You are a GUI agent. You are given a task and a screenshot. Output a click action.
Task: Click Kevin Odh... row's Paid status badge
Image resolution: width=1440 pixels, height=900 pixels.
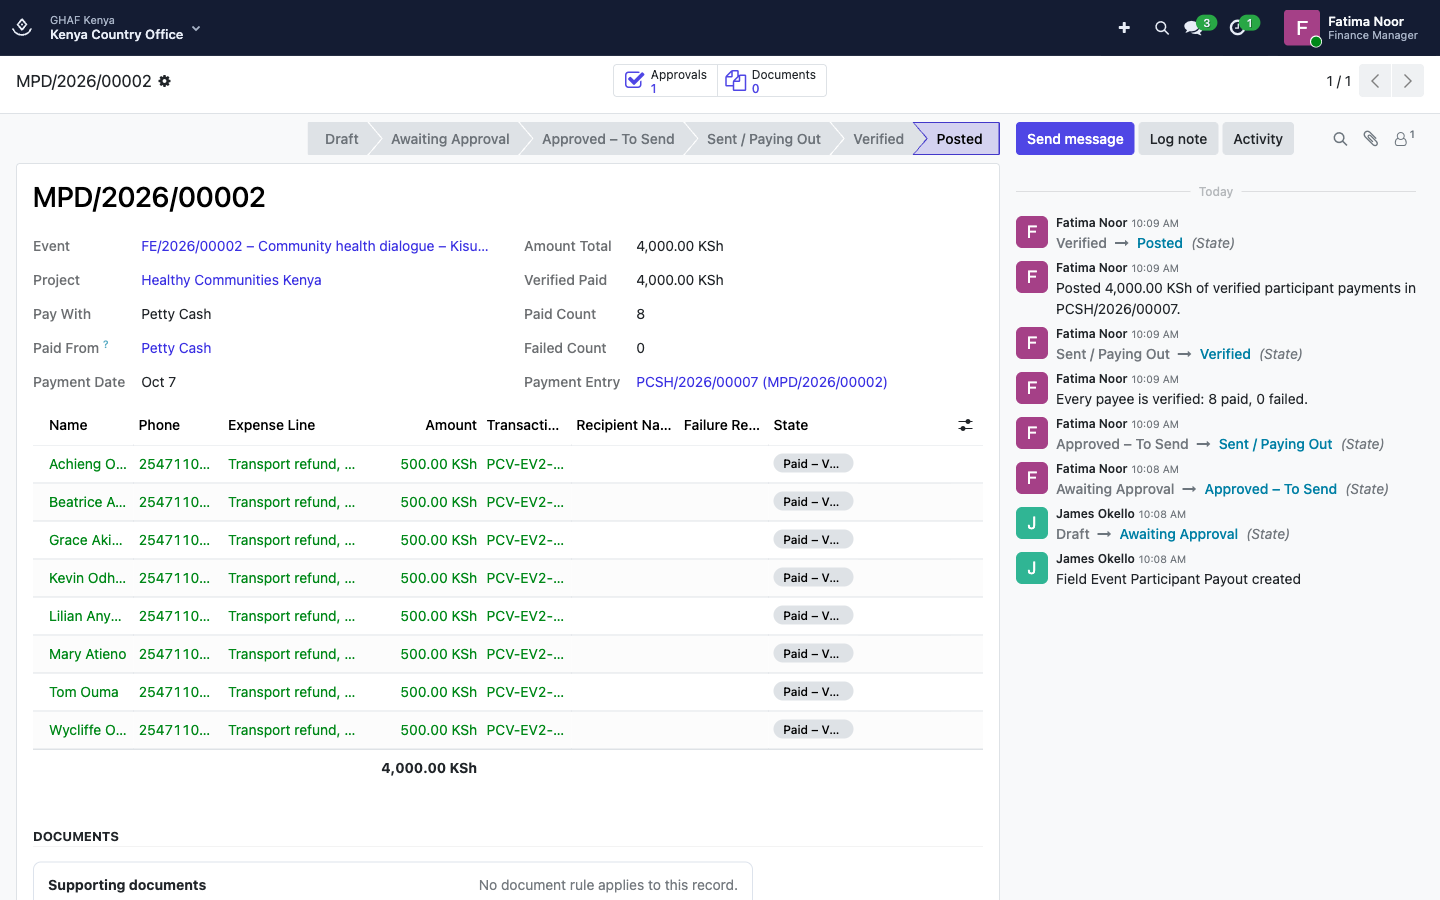813,578
